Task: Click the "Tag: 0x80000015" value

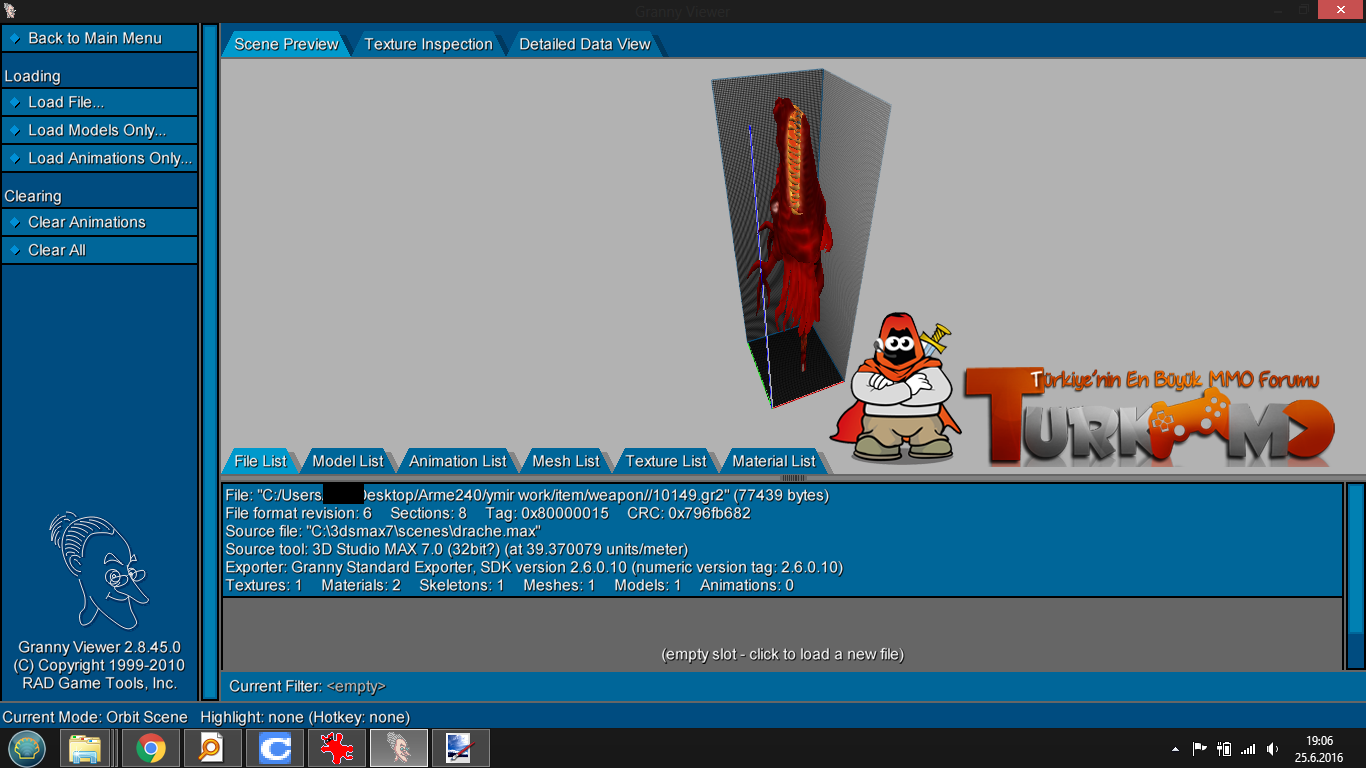Action: tap(547, 513)
